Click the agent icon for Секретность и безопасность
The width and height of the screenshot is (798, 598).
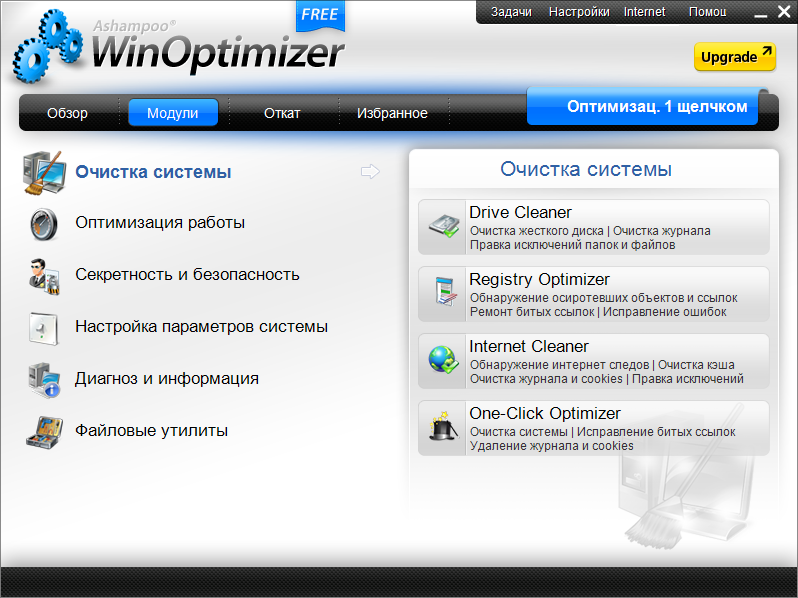coord(44,276)
